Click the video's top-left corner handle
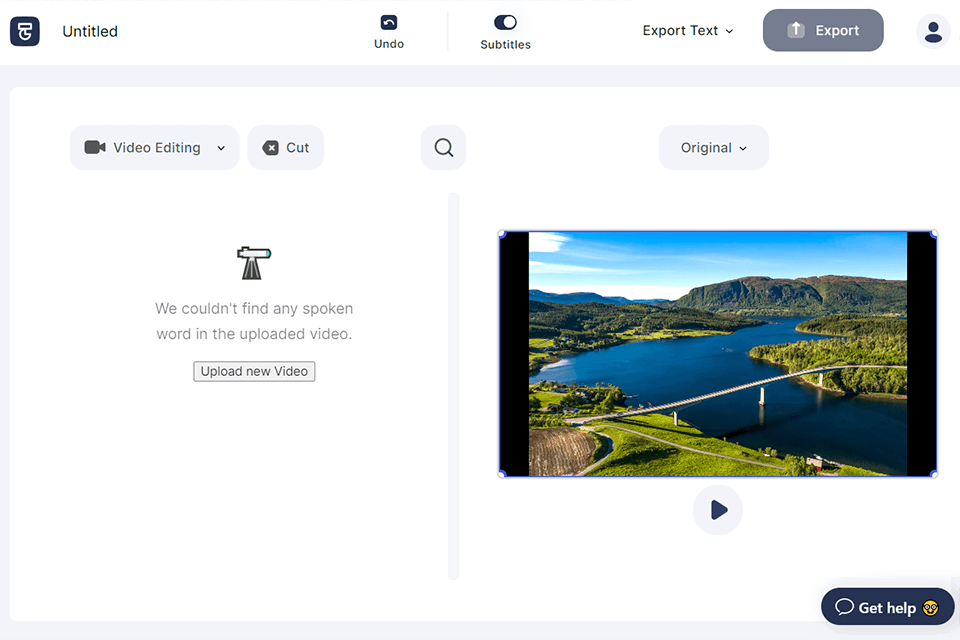 pyautogui.click(x=502, y=234)
